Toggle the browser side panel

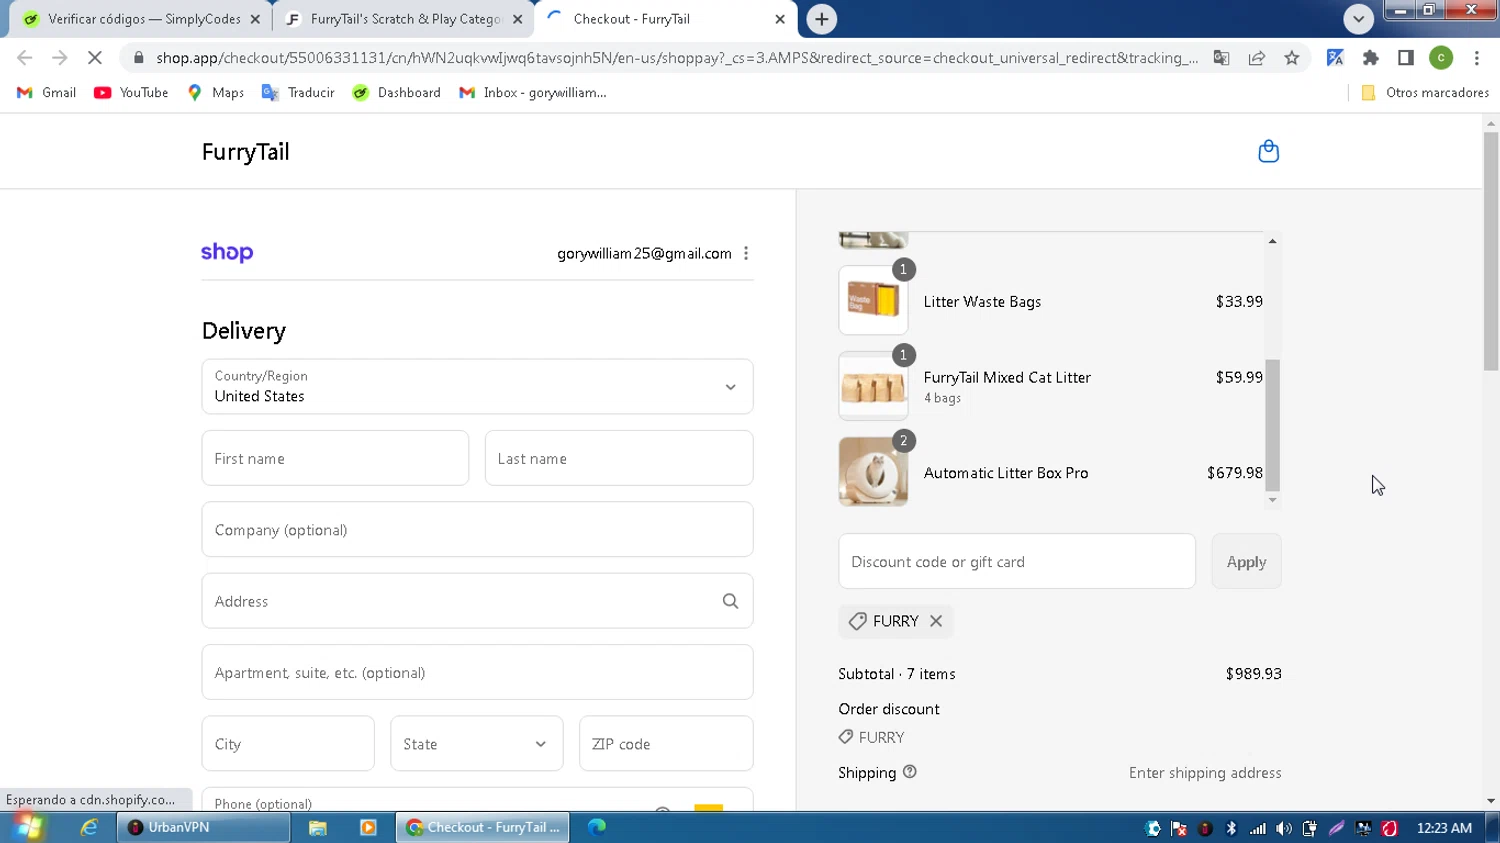(x=1406, y=58)
